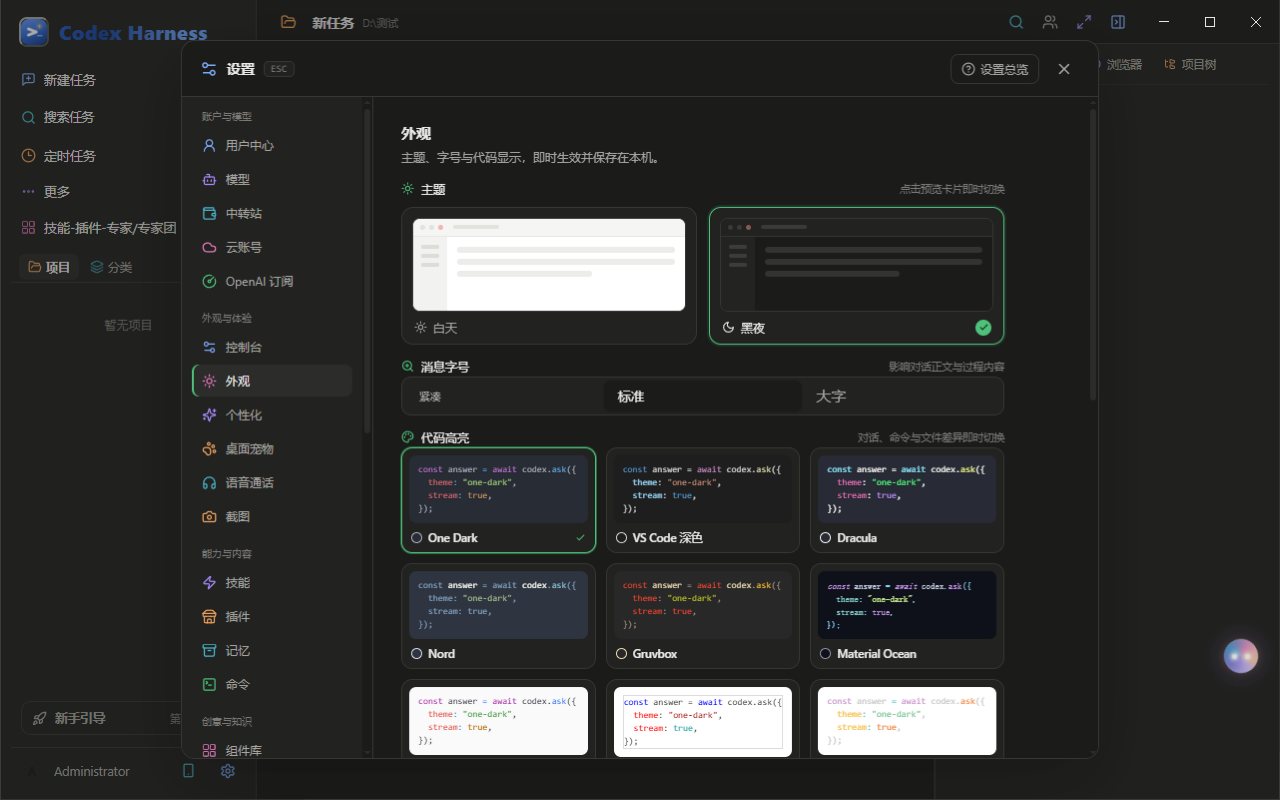Select the 中转站 wallet icon
This screenshot has height=800, width=1280.
click(x=209, y=213)
